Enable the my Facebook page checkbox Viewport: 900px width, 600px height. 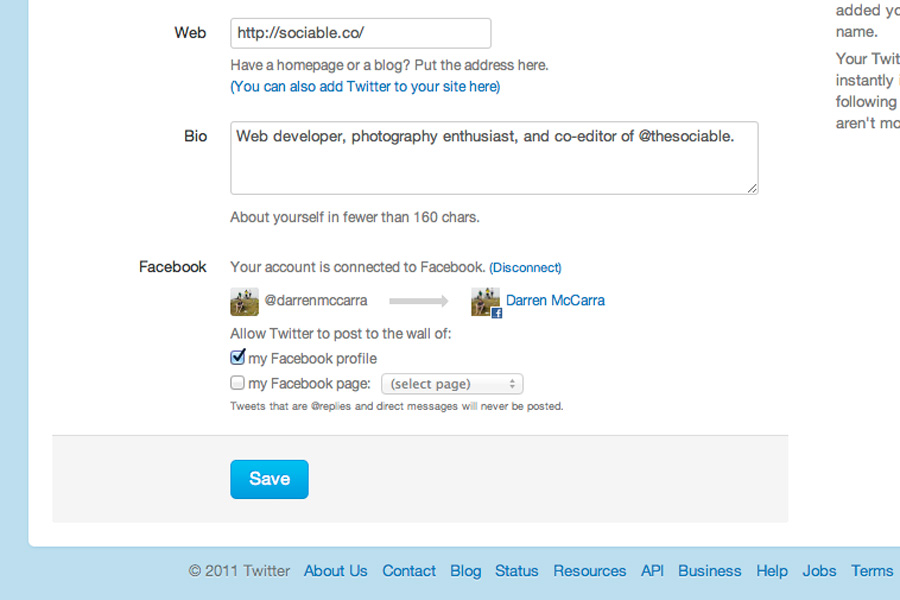click(x=238, y=383)
